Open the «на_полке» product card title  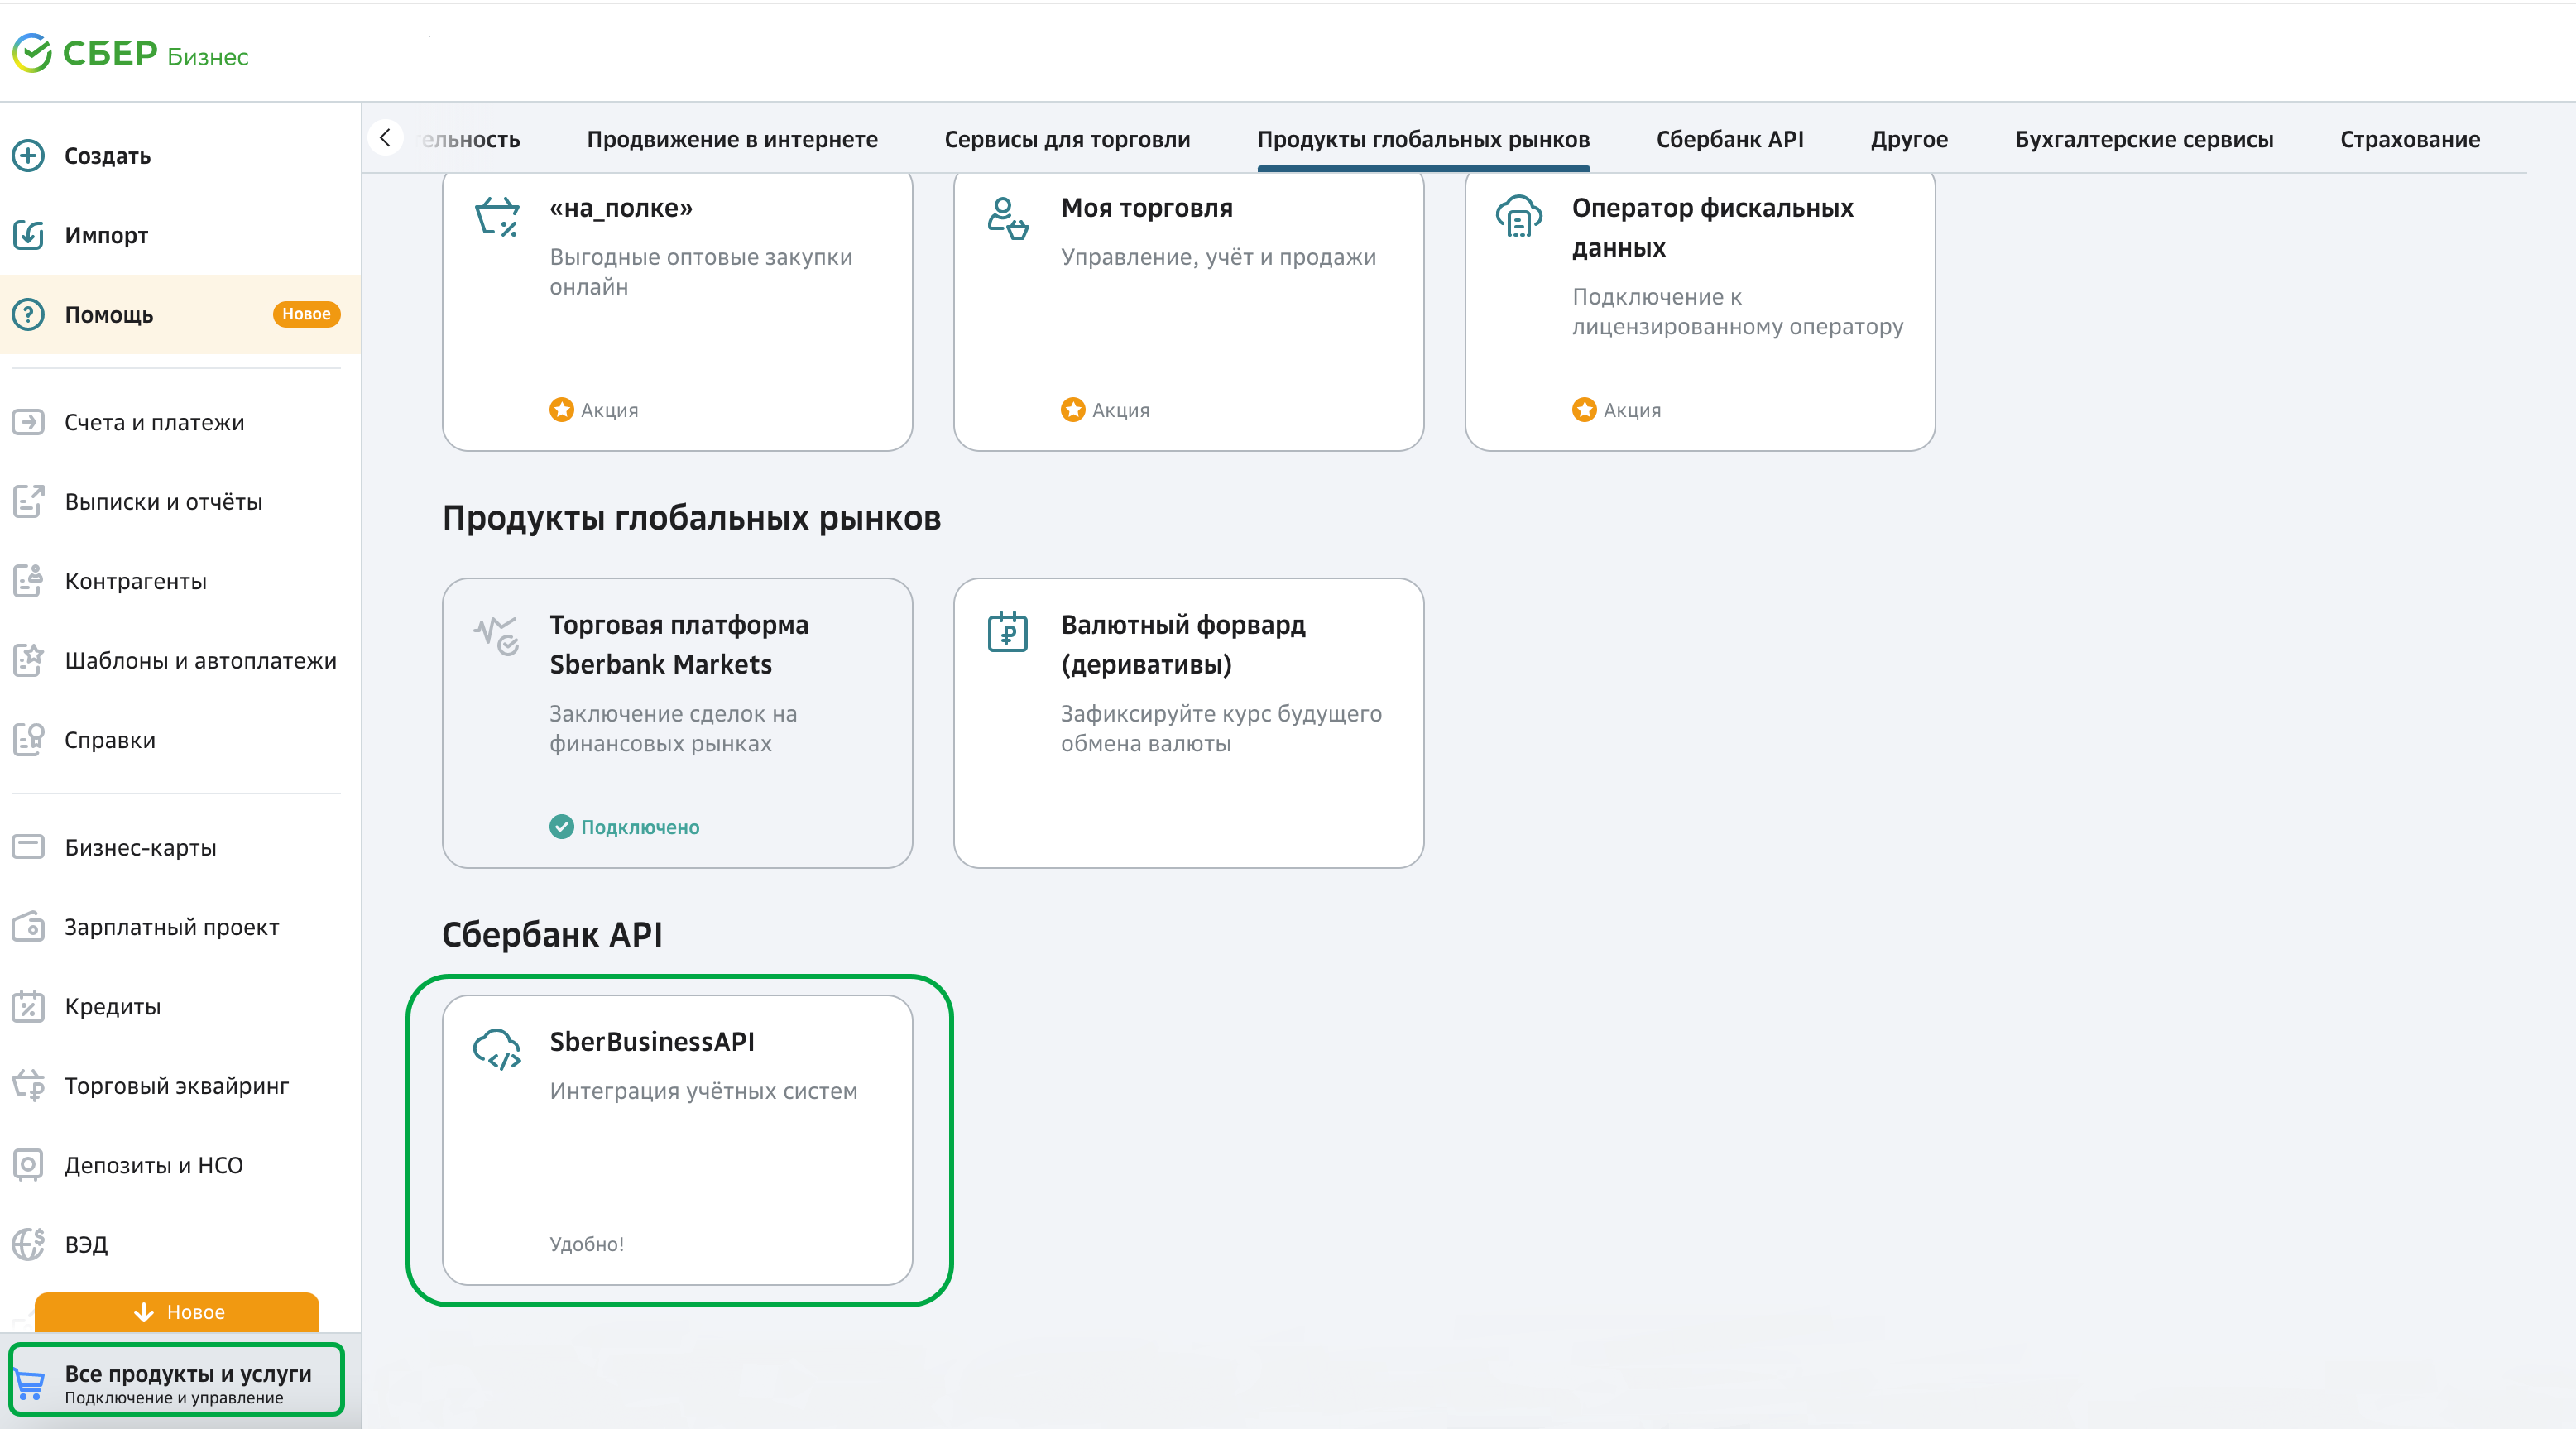(x=621, y=208)
